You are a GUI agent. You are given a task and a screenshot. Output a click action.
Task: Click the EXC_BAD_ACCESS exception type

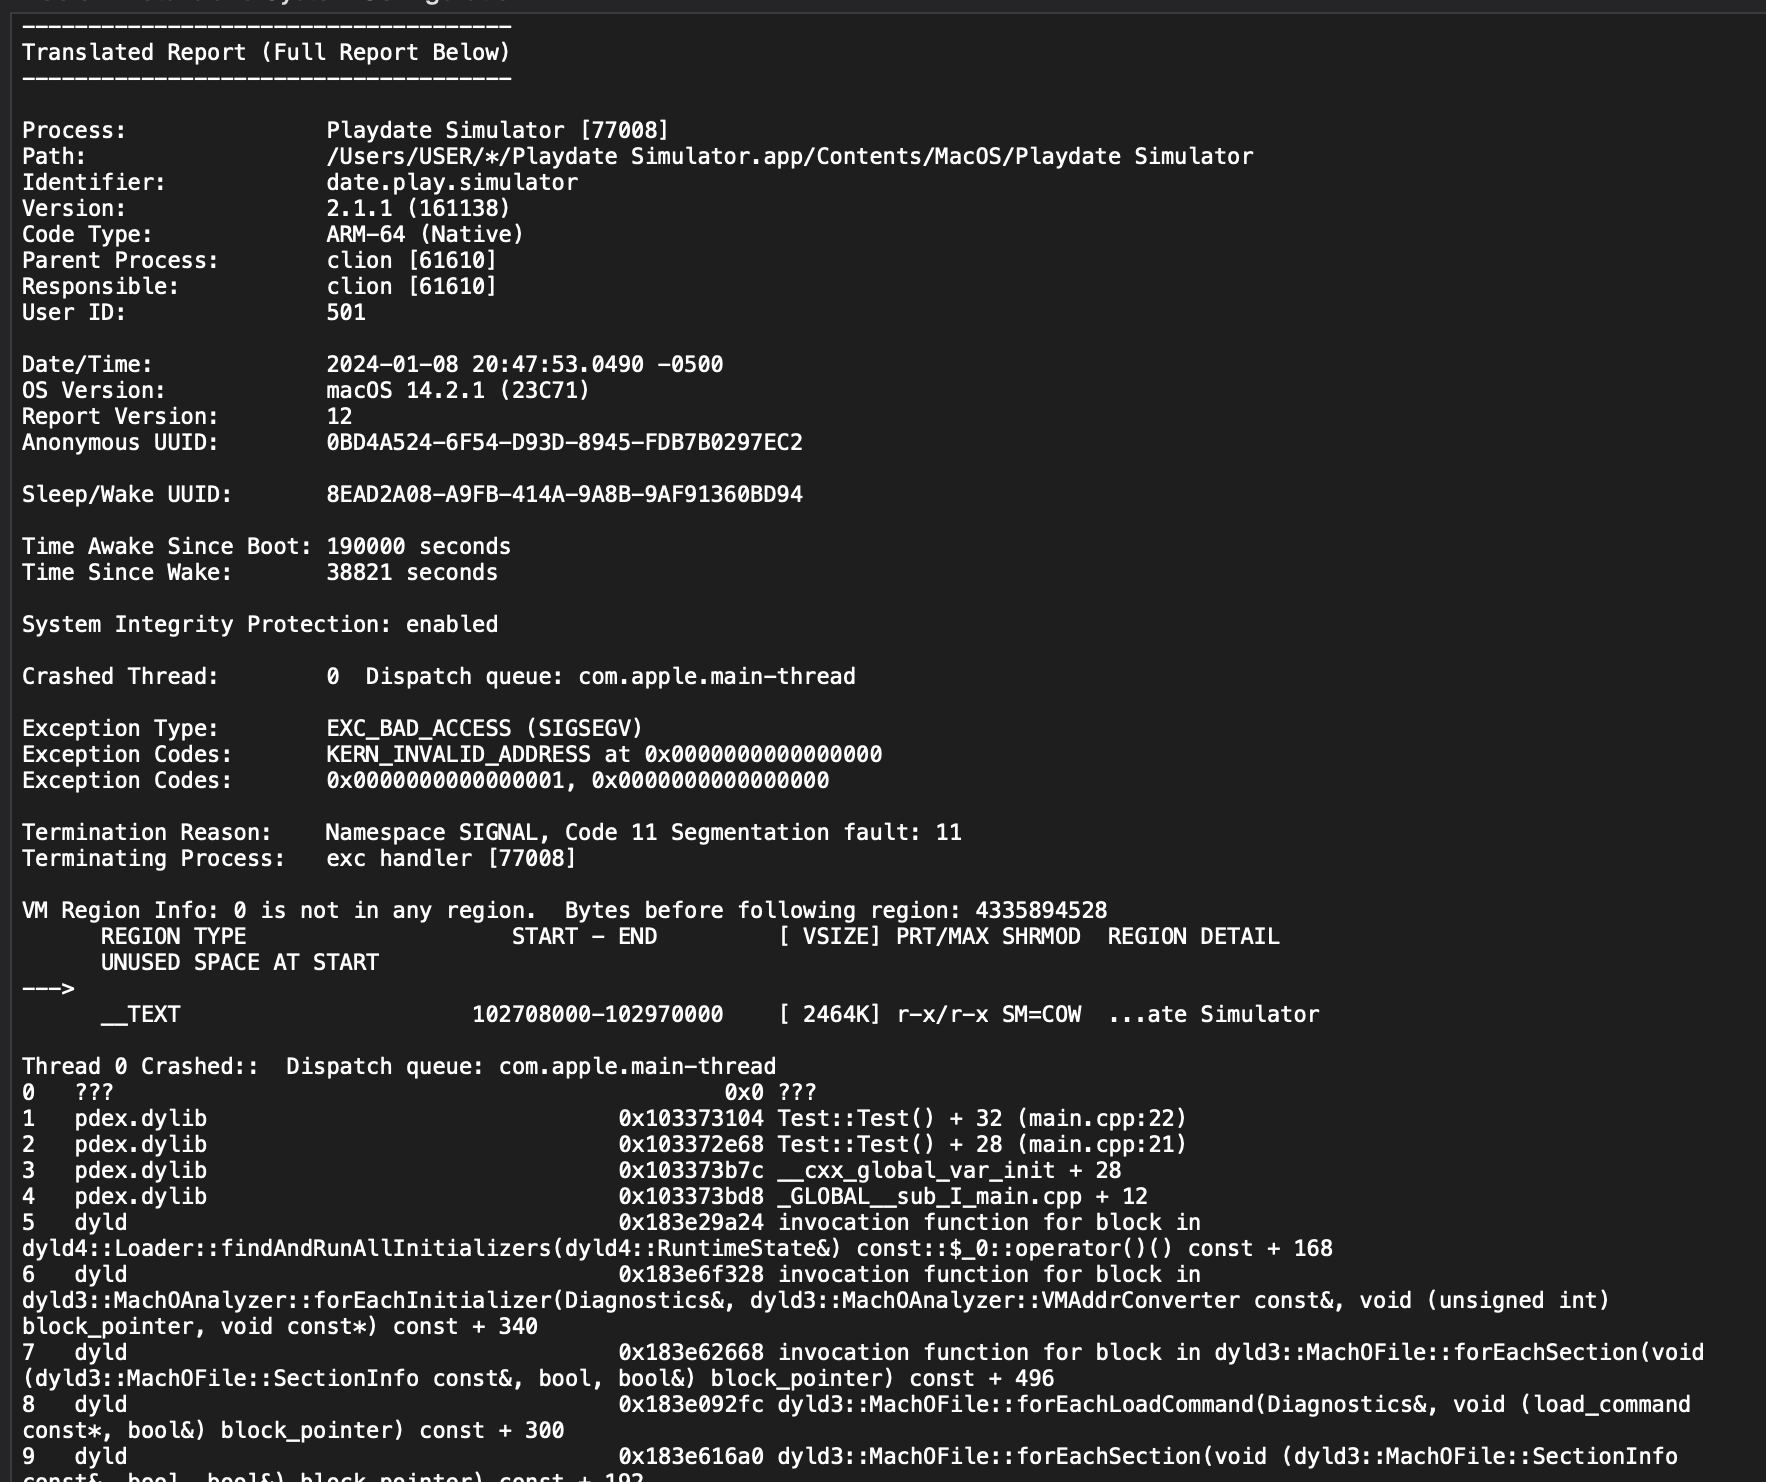483,728
